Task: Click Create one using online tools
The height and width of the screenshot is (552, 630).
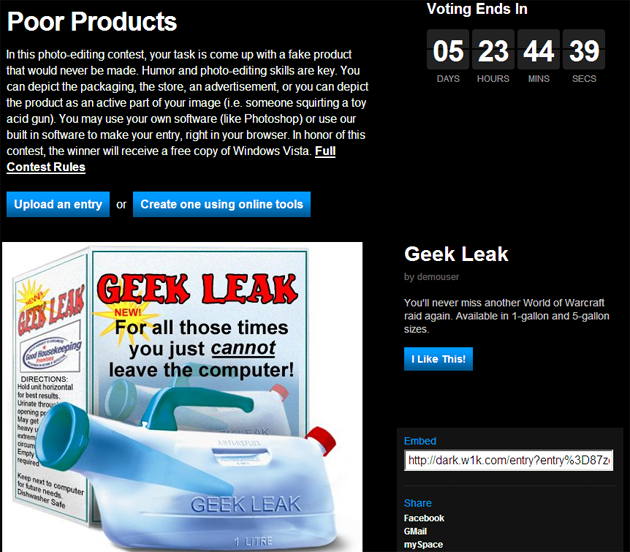Action: [221, 204]
